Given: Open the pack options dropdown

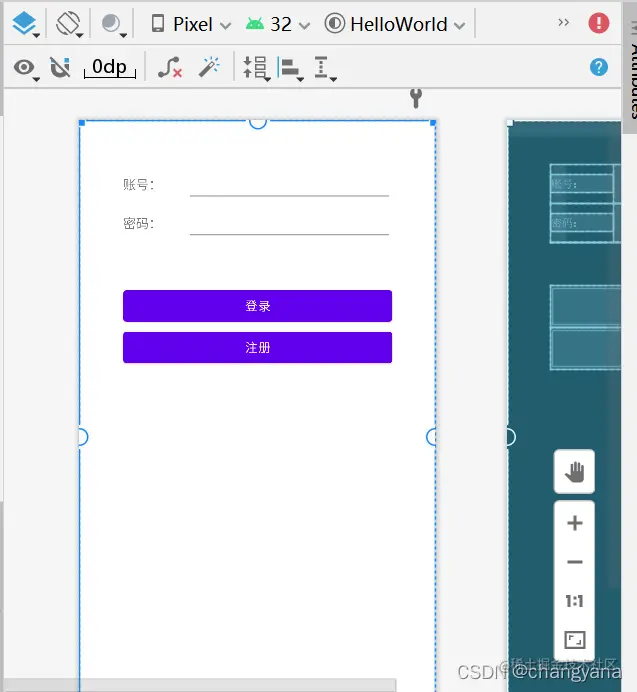Looking at the screenshot, I should [x=256, y=68].
